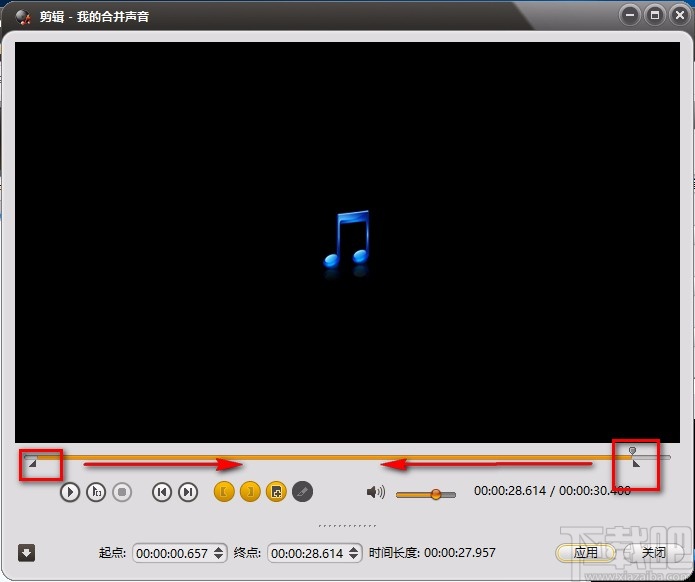Close the dialog with the 关闭 button
Viewport: 695px width, 582px height.
point(653,553)
